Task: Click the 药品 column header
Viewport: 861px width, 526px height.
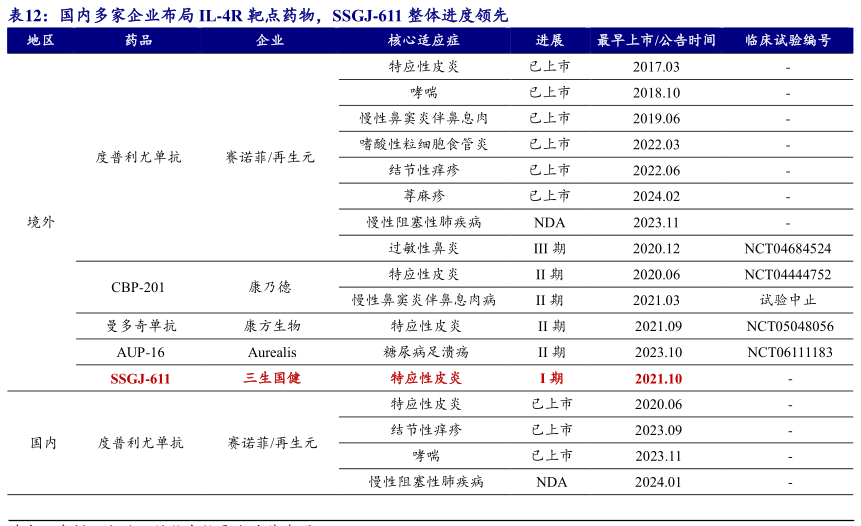Action: tap(138, 40)
